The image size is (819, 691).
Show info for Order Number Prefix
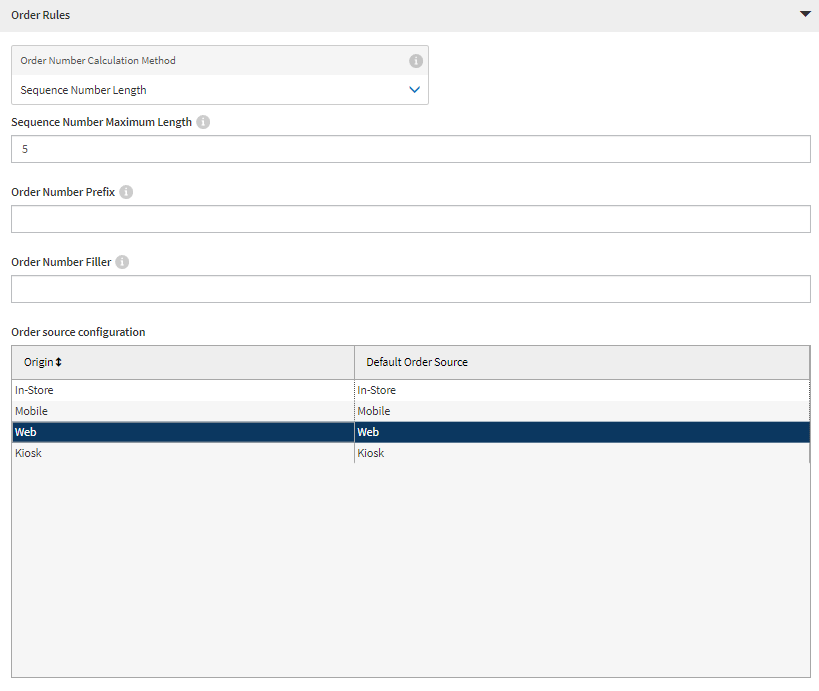tap(126, 192)
